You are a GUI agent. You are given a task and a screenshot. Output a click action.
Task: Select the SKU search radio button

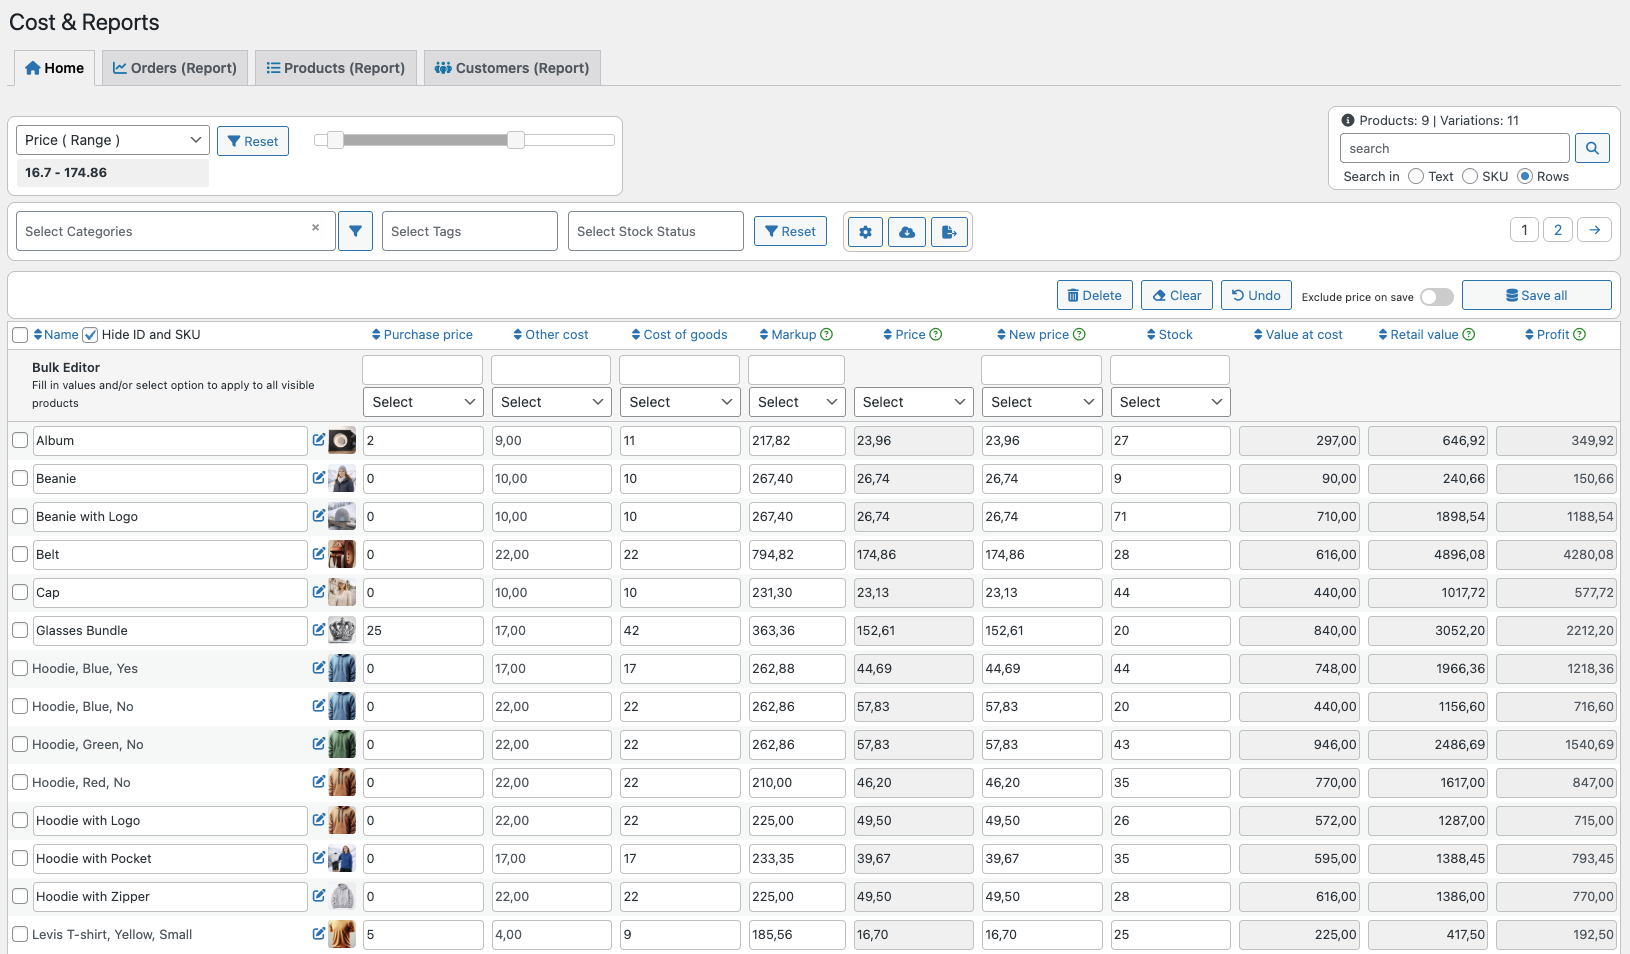1470,176
